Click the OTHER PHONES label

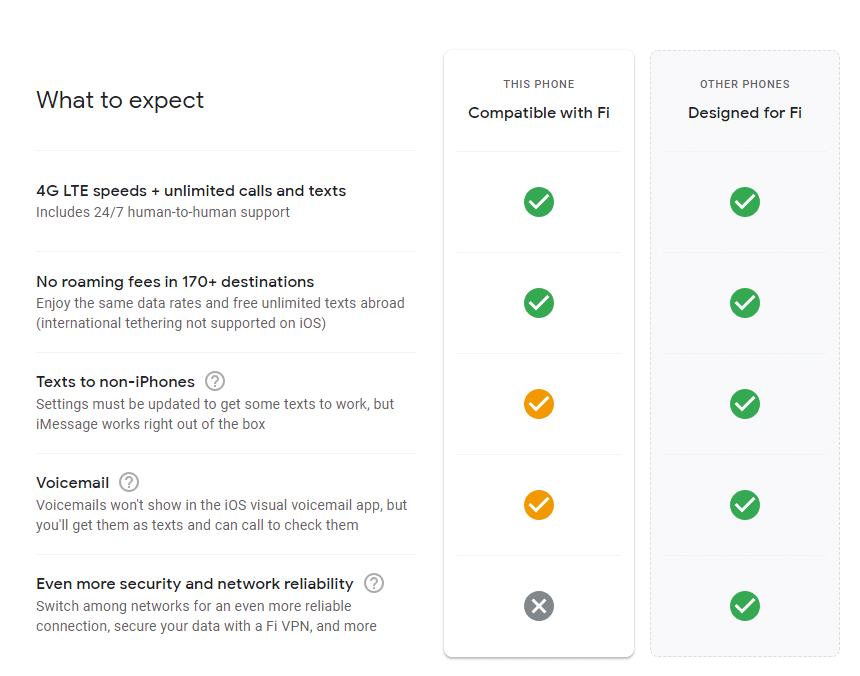(745, 84)
